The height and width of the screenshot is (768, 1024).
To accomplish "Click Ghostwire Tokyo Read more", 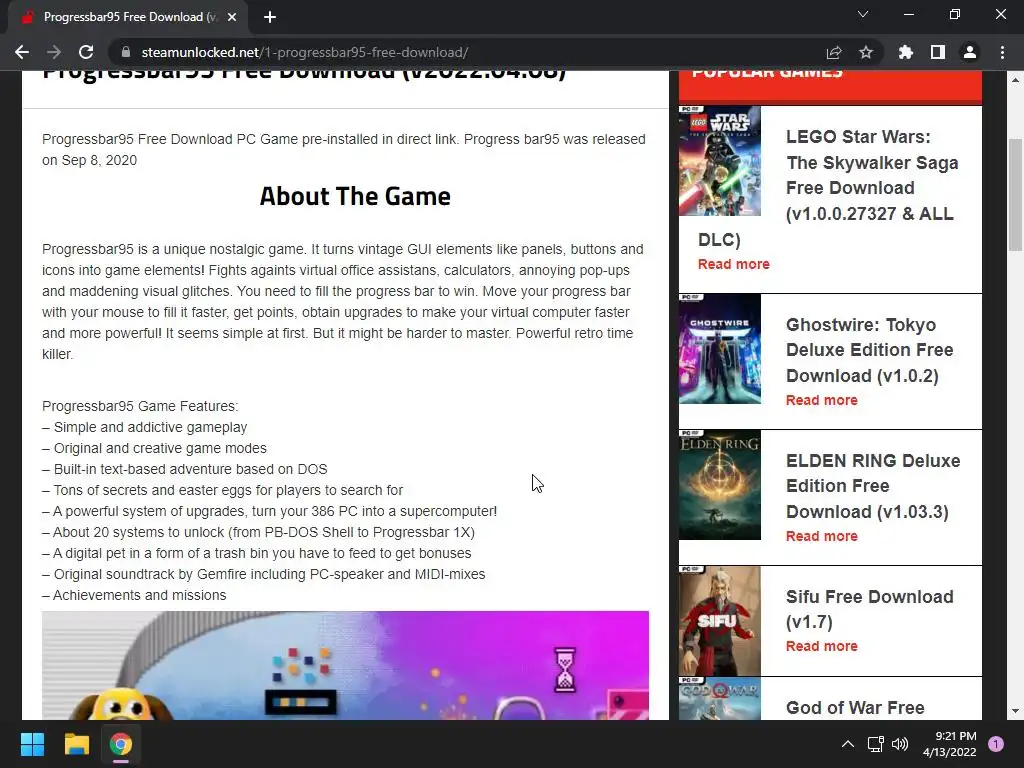I will click(x=822, y=400).
